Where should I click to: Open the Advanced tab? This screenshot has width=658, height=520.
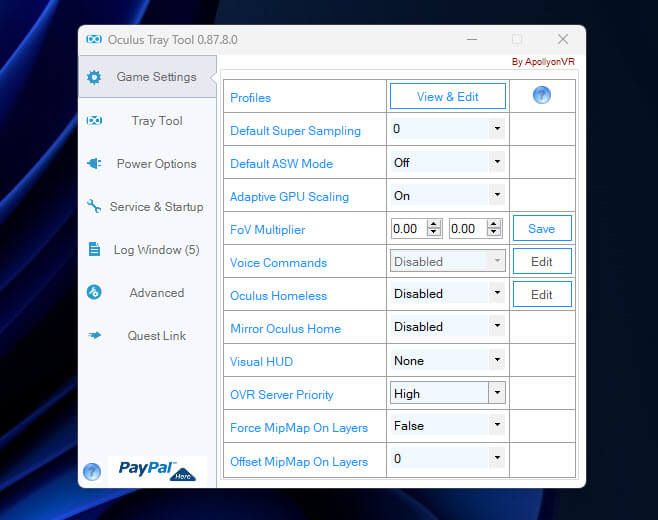[x=148, y=293]
